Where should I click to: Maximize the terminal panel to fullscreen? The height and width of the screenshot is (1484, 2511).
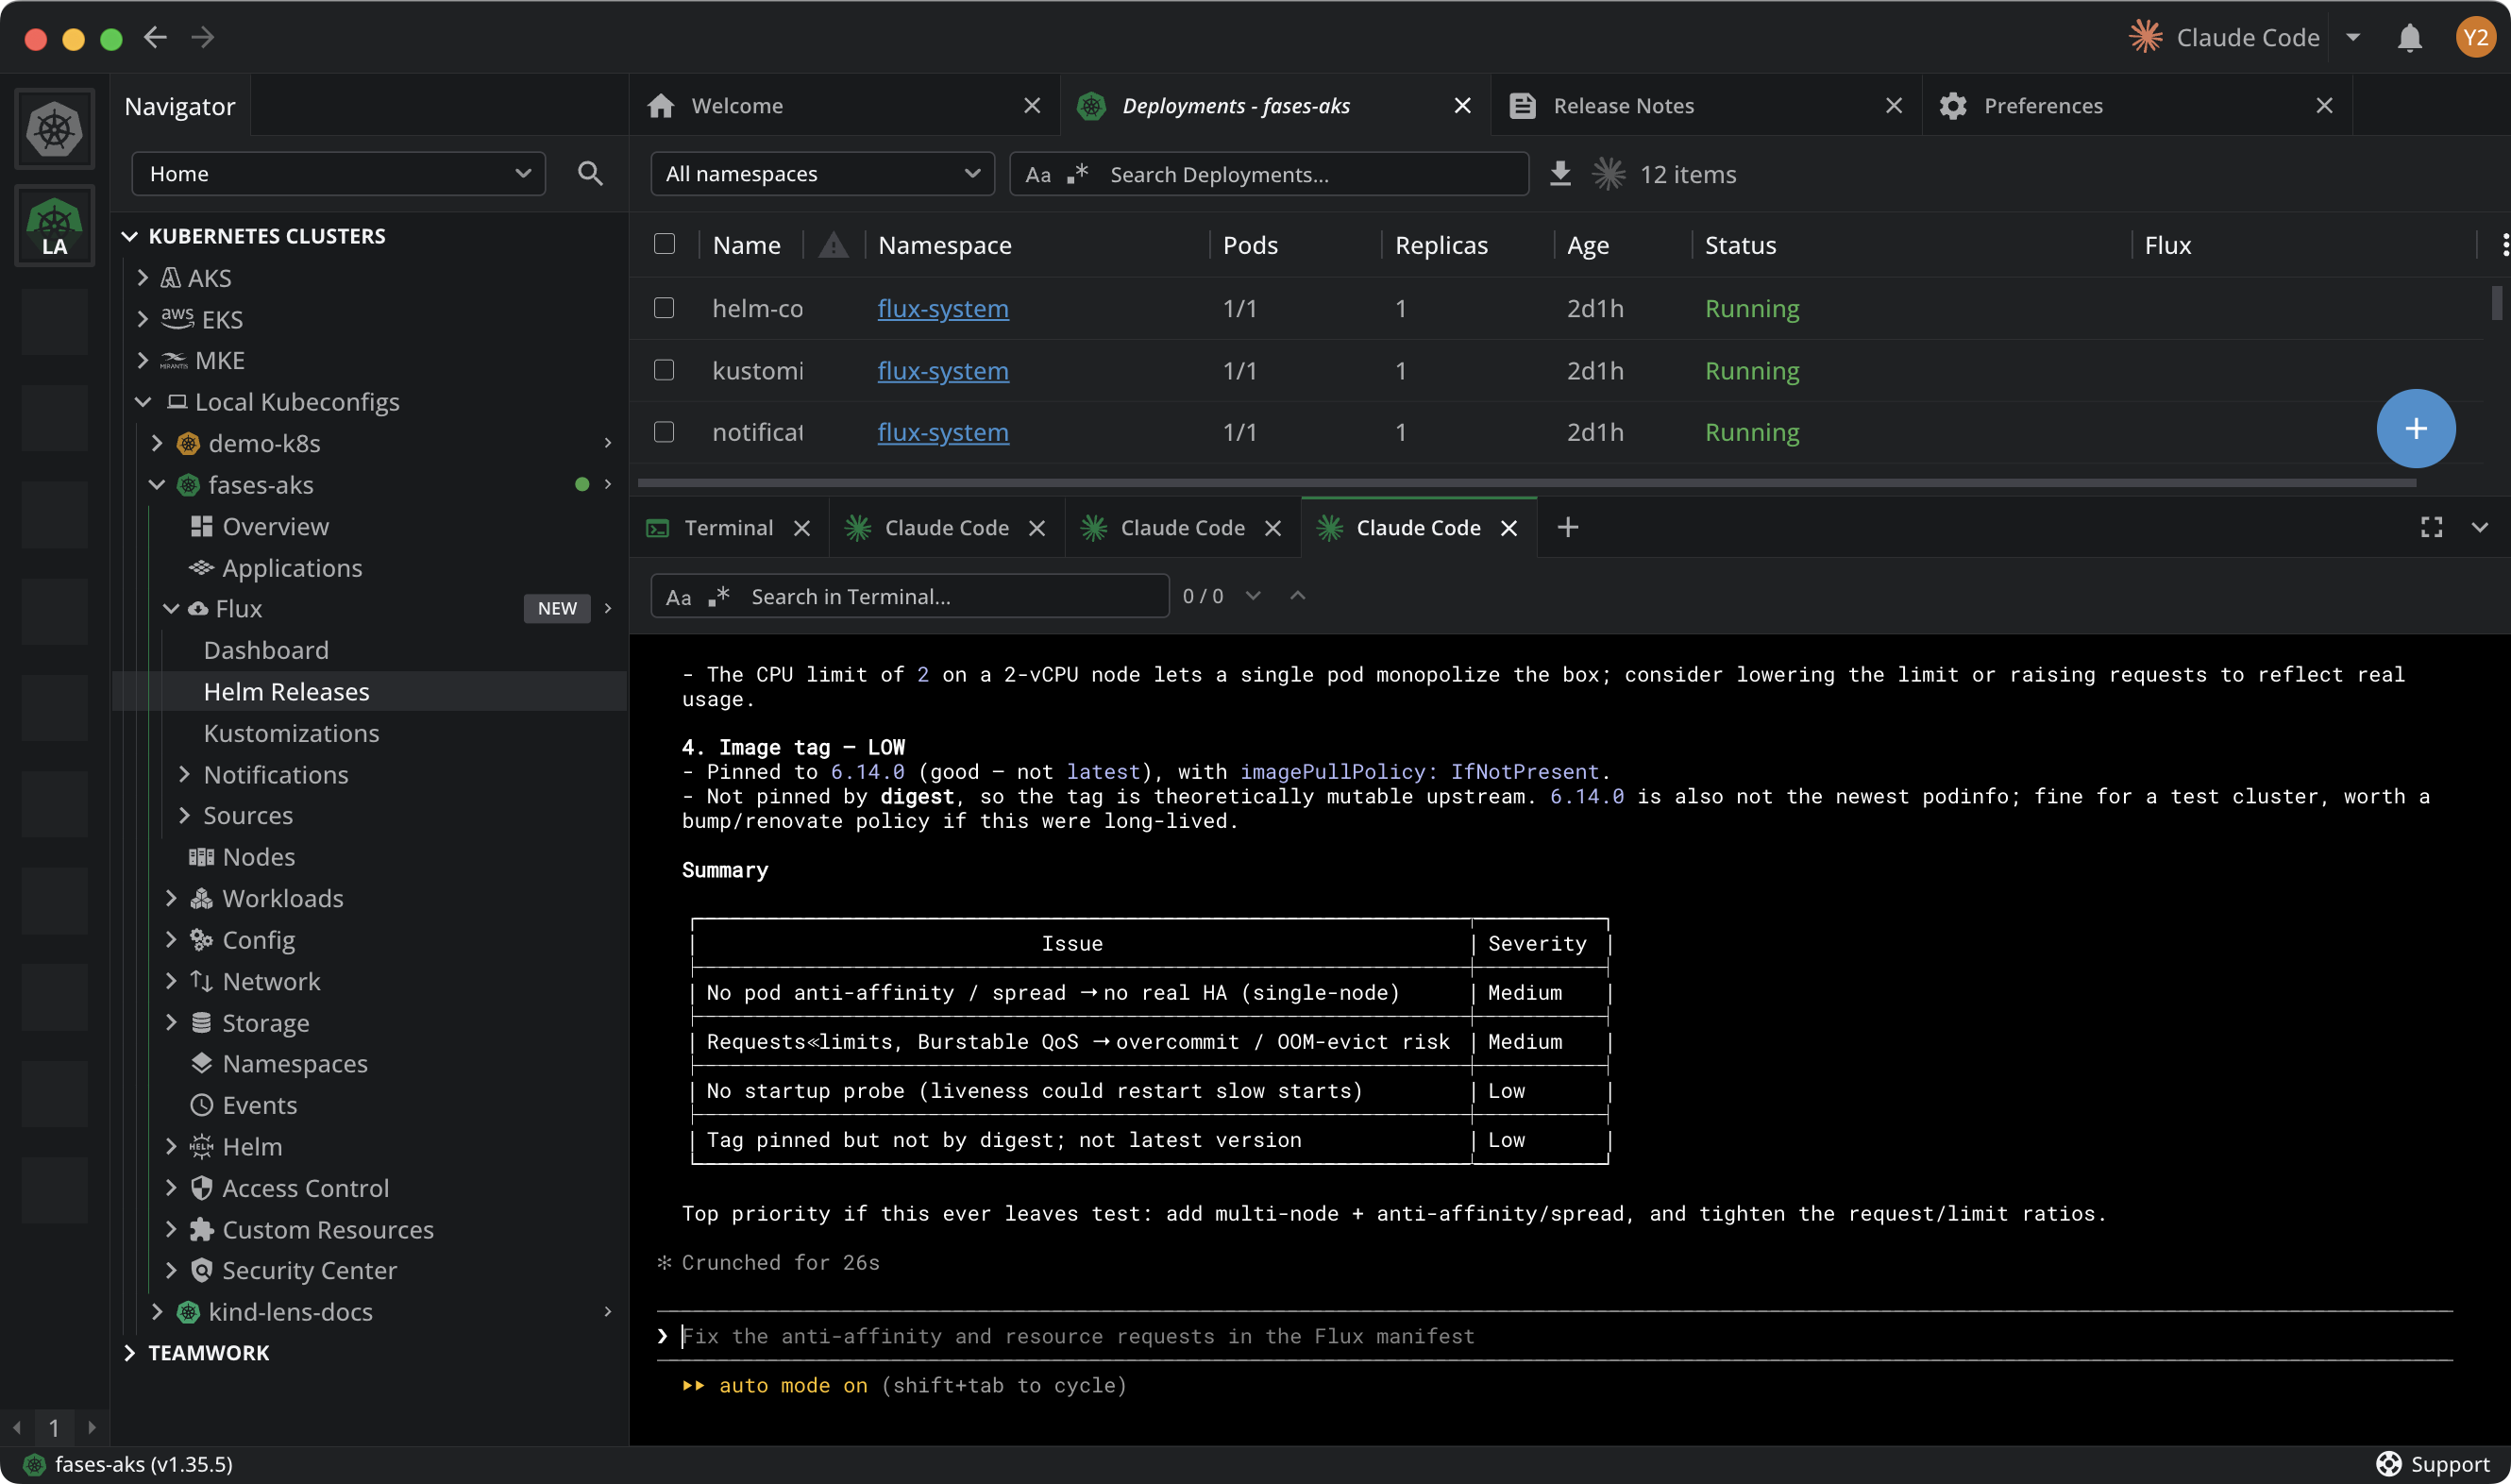[x=2431, y=527]
